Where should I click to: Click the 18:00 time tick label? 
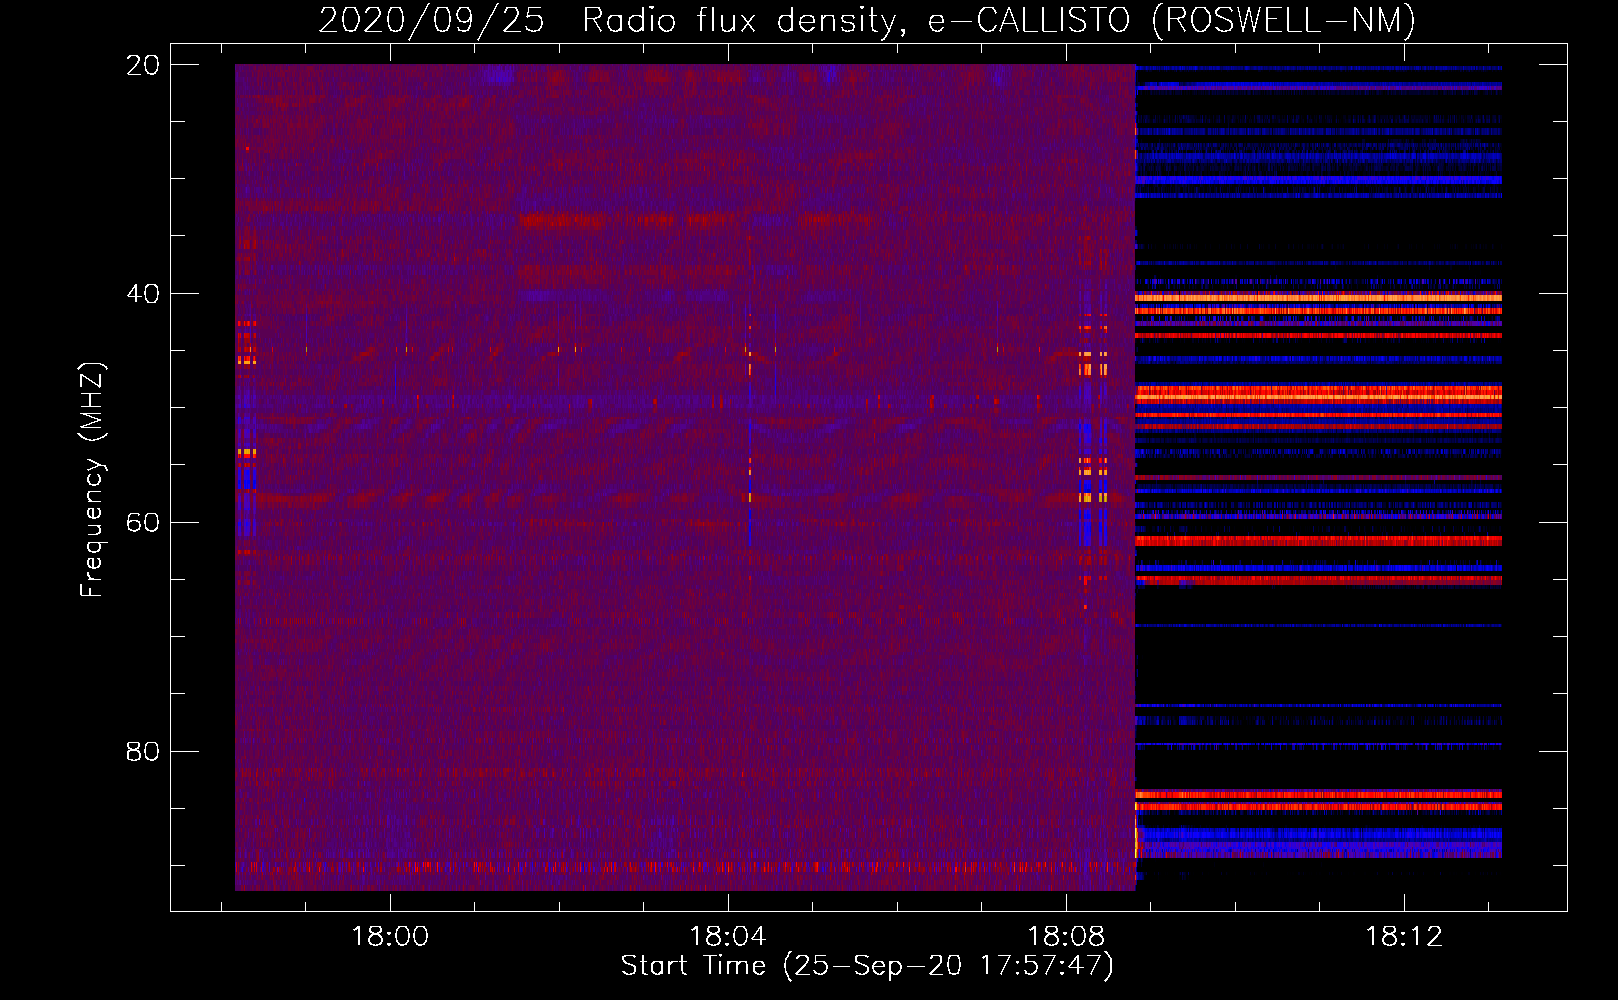390,936
